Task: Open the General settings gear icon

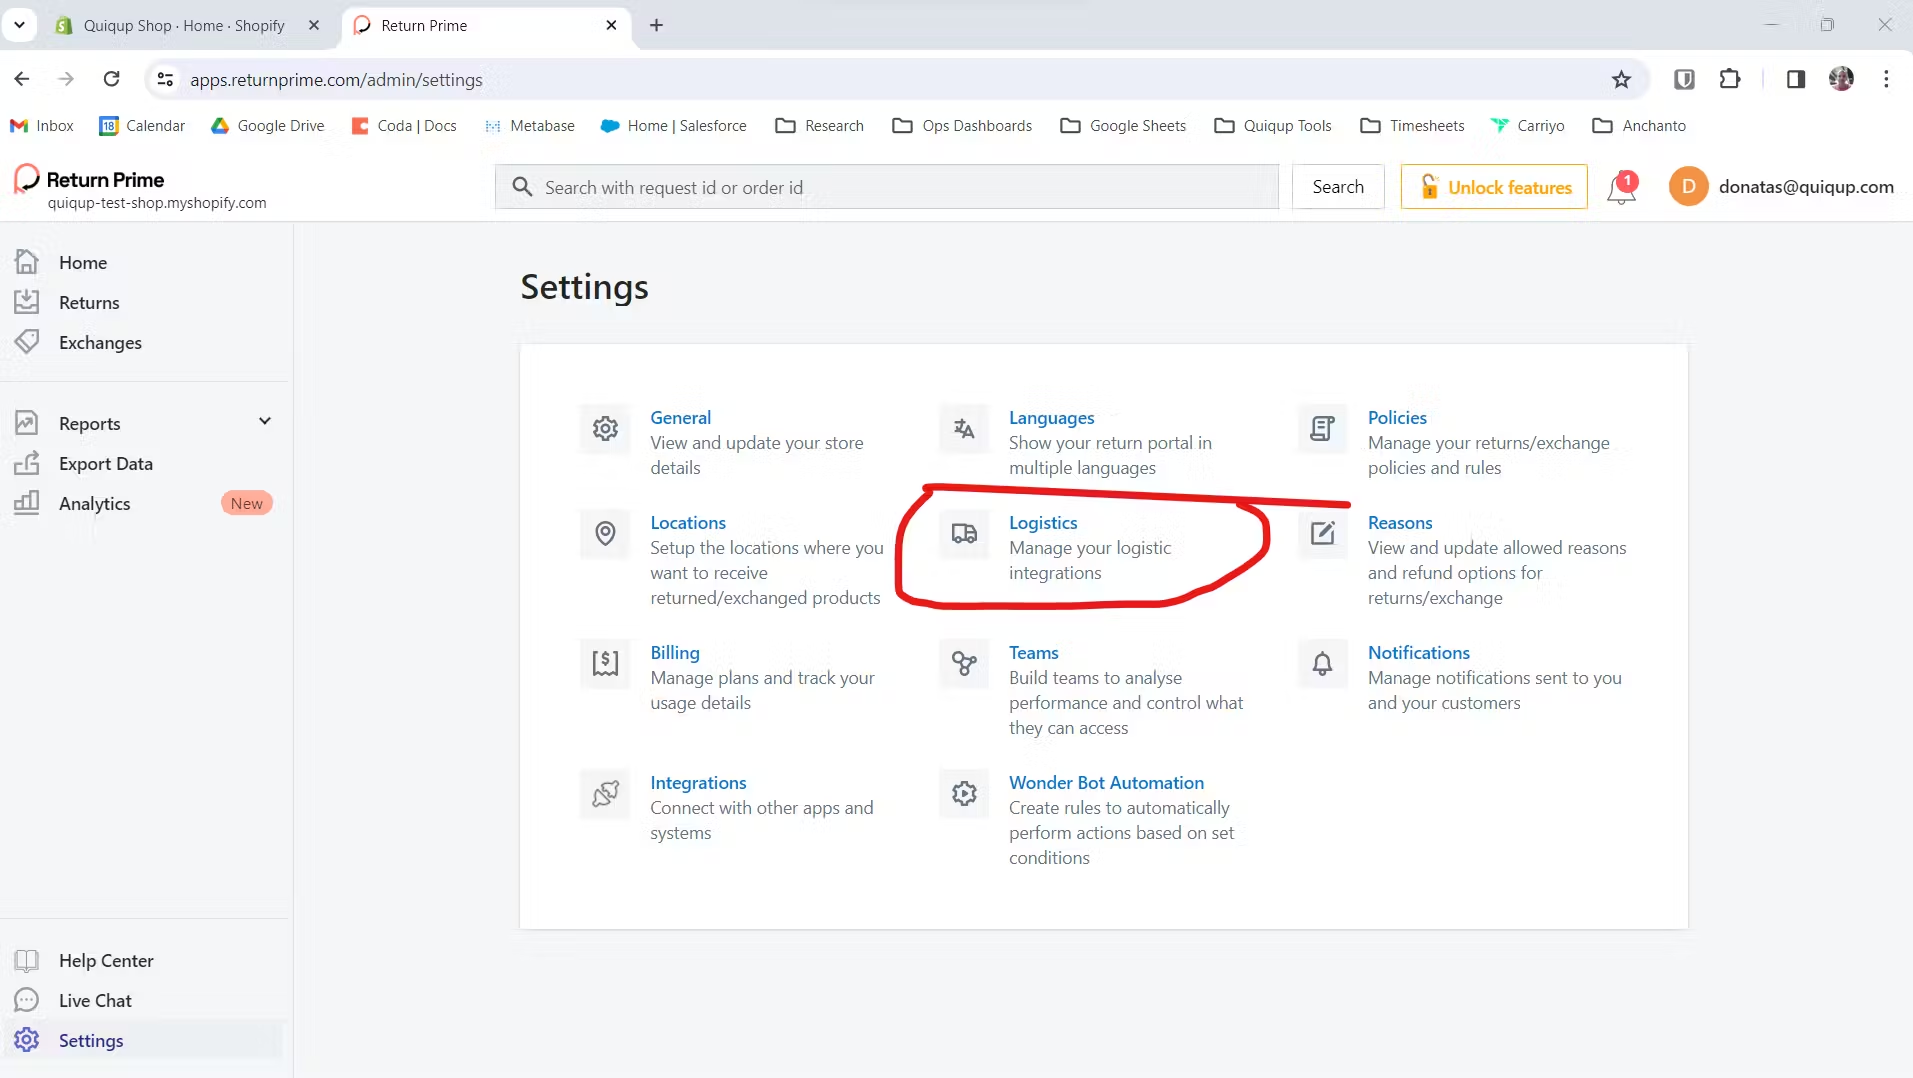Action: [605, 429]
